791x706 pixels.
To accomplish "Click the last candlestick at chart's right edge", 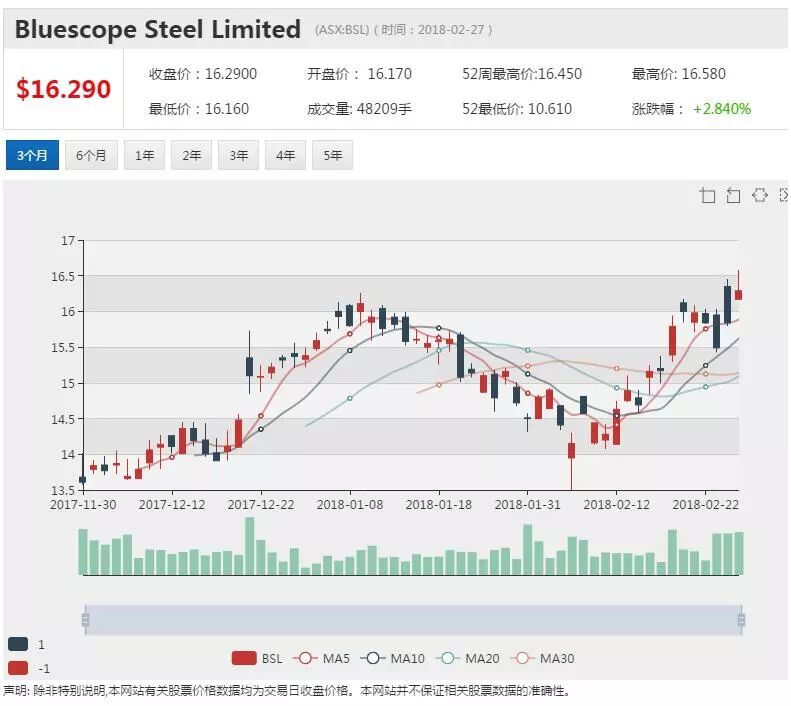I will (739, 295).
